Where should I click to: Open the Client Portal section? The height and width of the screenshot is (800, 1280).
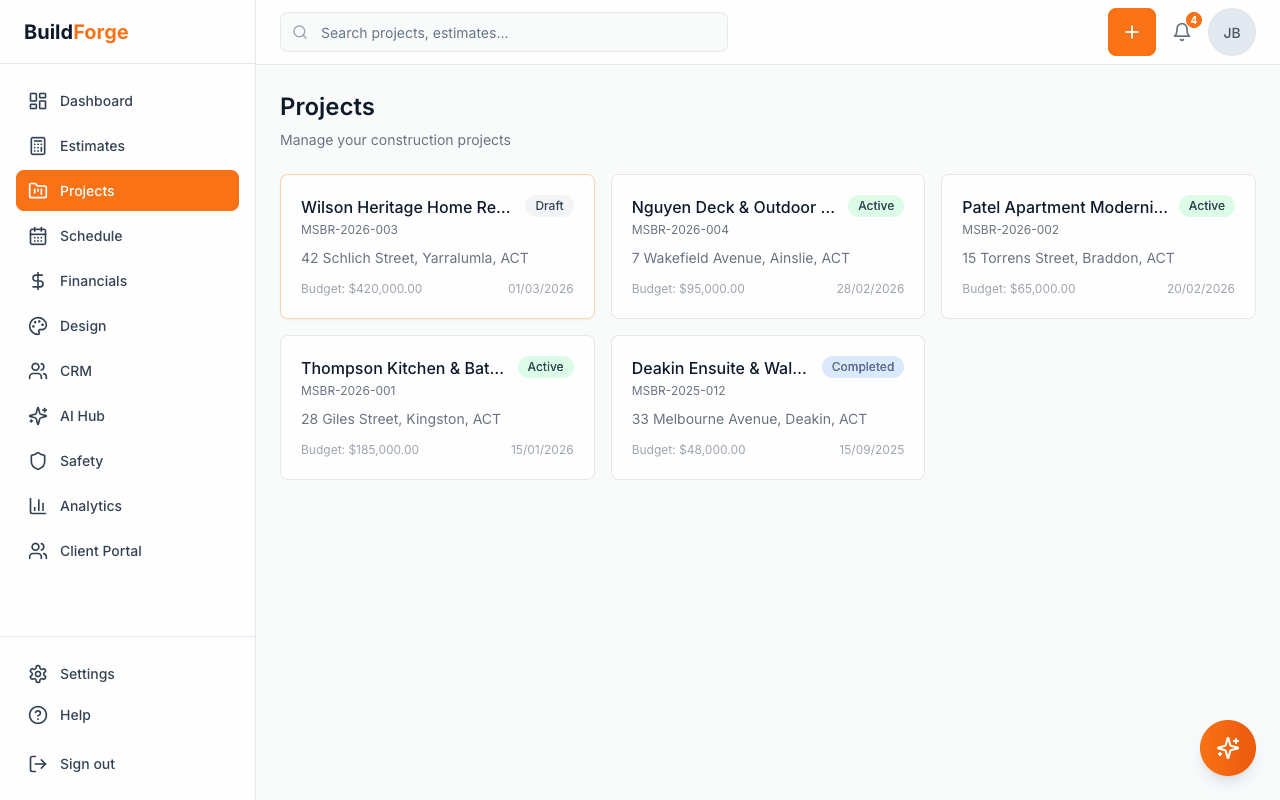100,551
